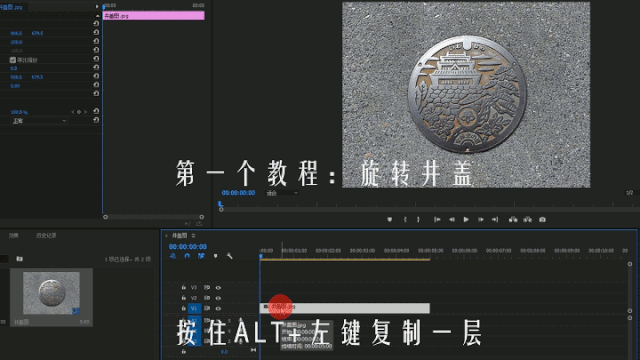Click the 00:00:05:00 mark on timeline ruler

[x=430, y=251]
